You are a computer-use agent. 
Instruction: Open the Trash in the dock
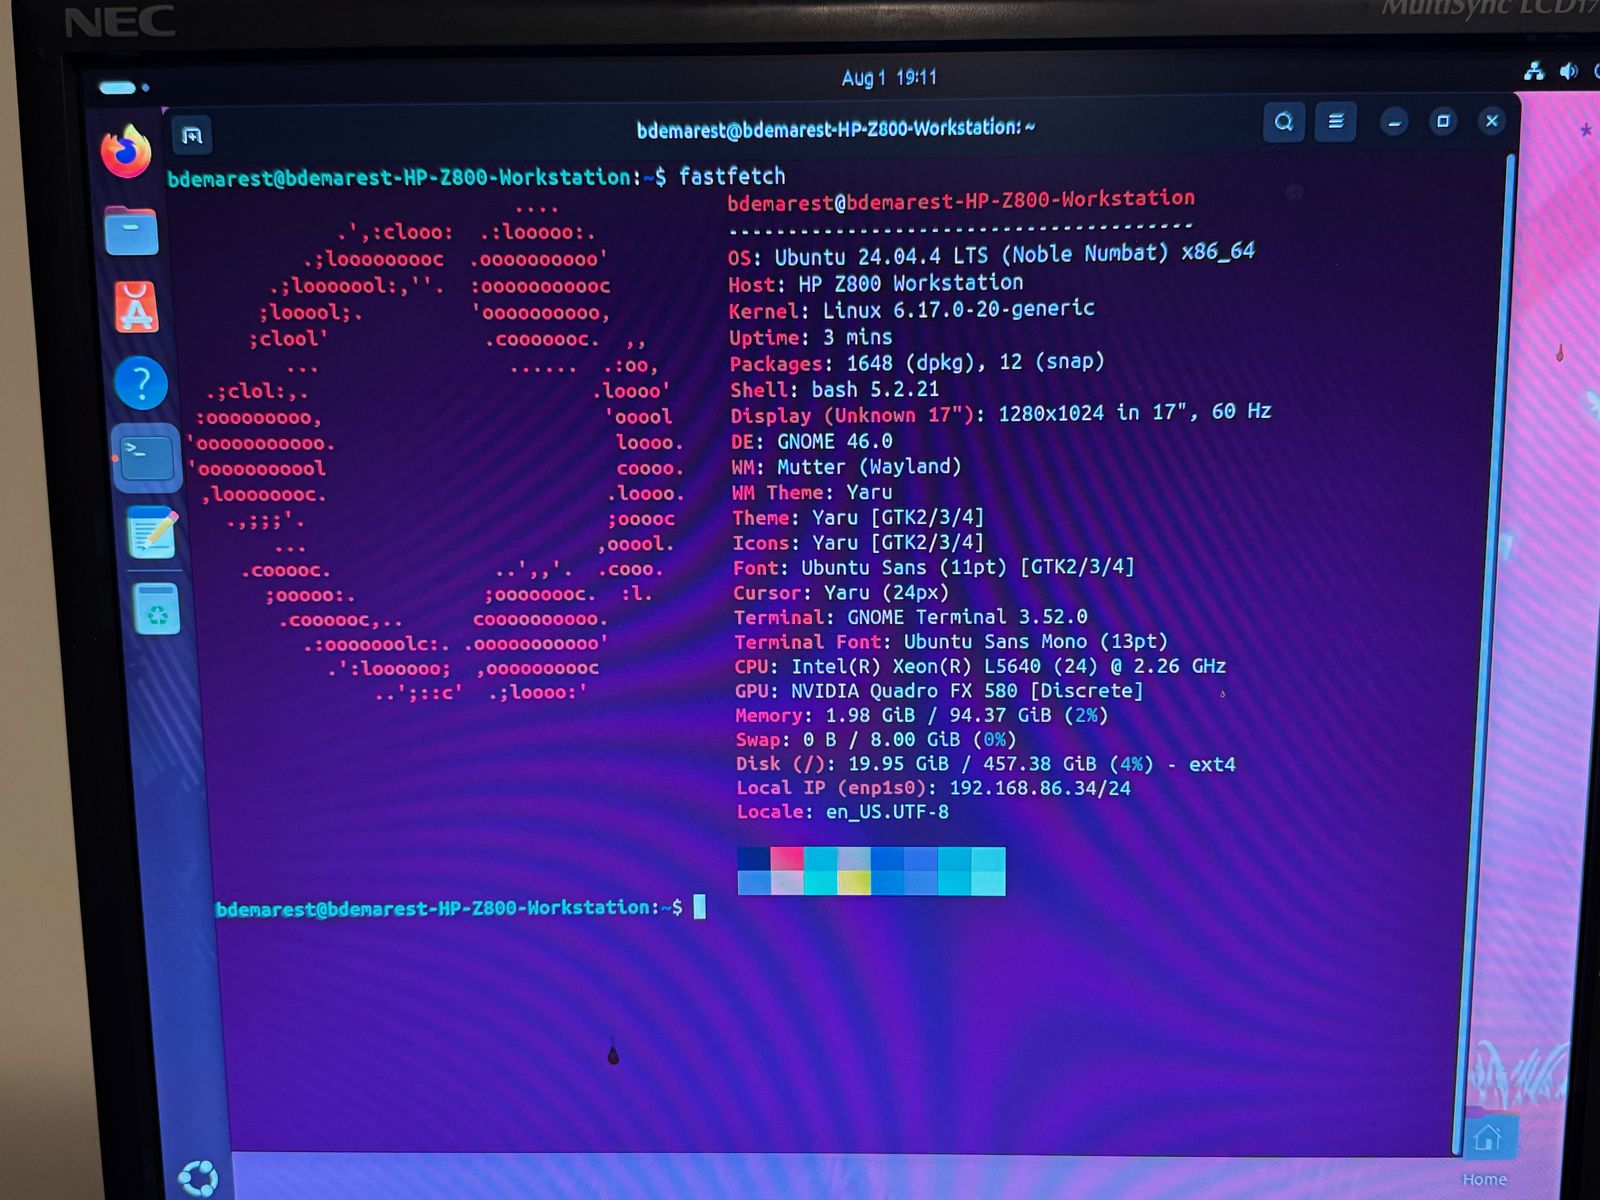coord(158,608)
